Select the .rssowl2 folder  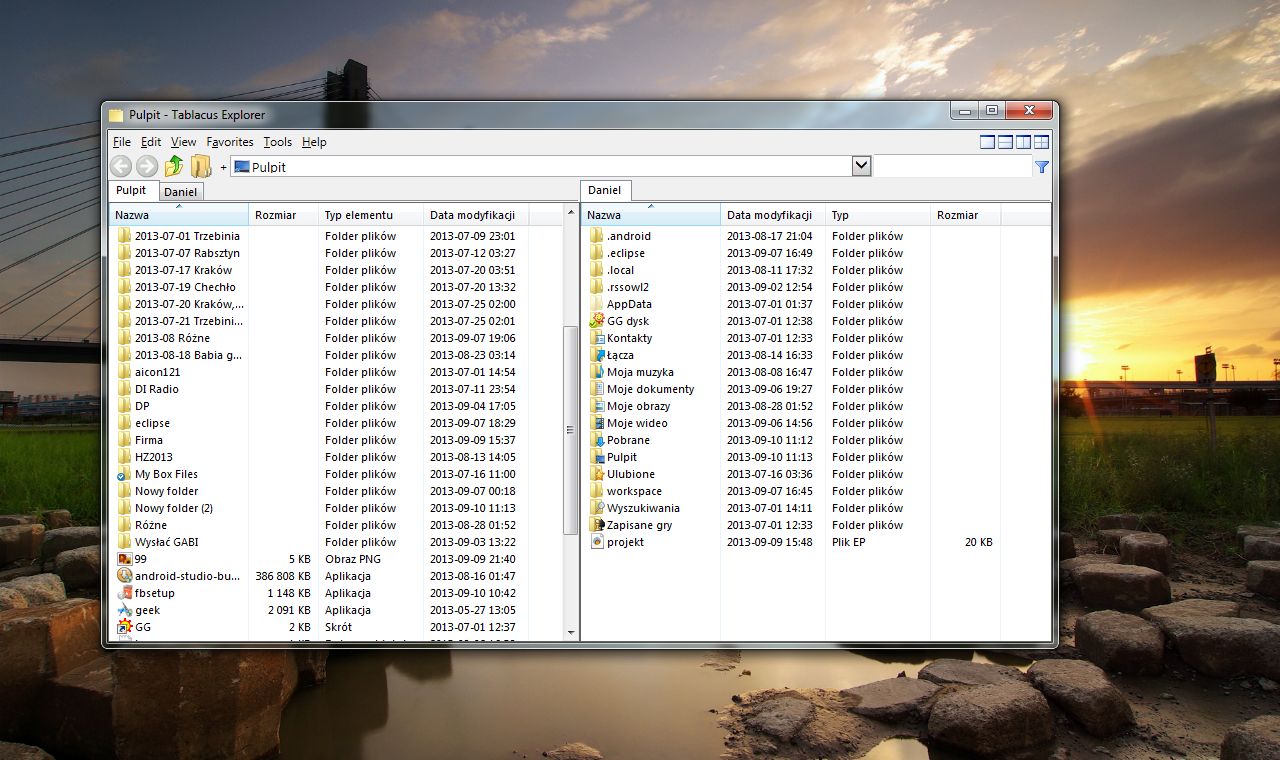628,287
